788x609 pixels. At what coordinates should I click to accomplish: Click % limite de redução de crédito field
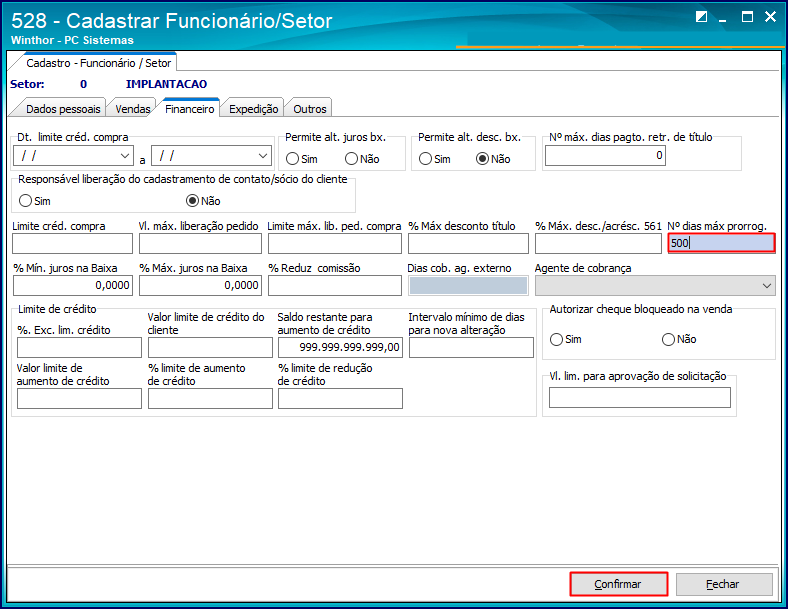(340, 398)
